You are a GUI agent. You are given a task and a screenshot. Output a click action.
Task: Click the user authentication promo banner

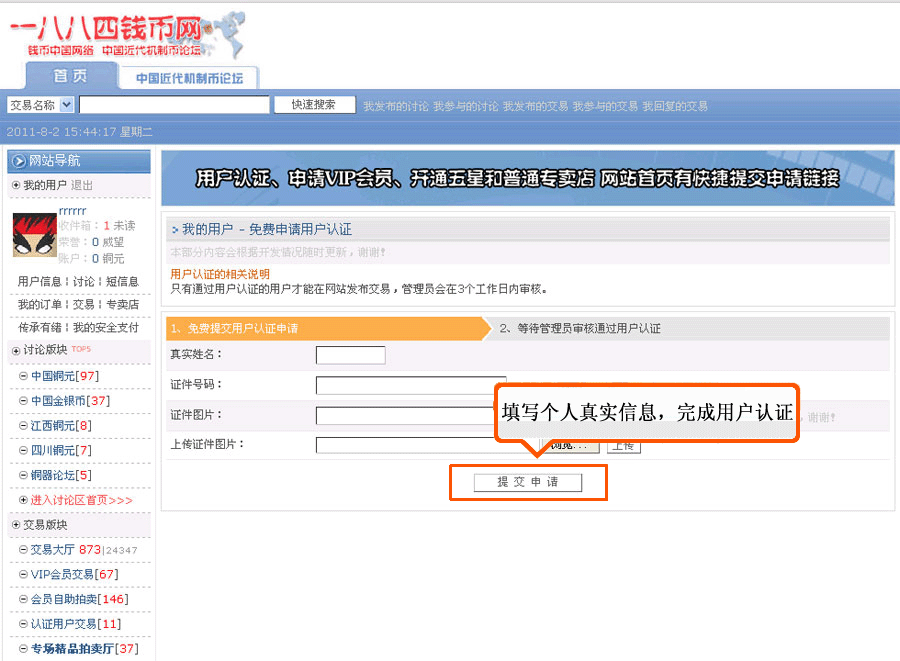click(x=528, y=179)
